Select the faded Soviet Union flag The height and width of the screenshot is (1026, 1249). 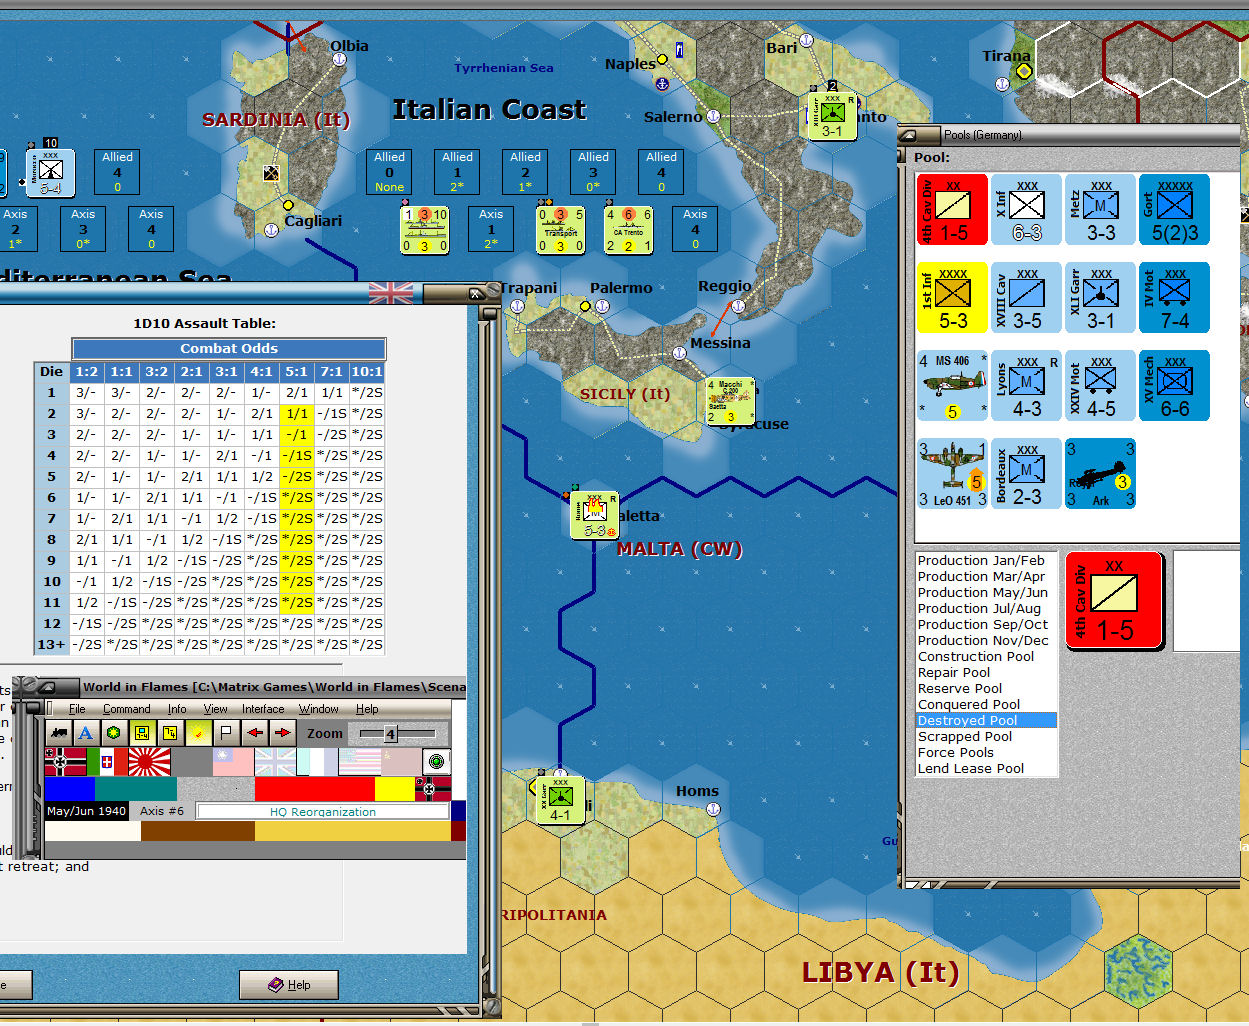click(x=401, y=762)
